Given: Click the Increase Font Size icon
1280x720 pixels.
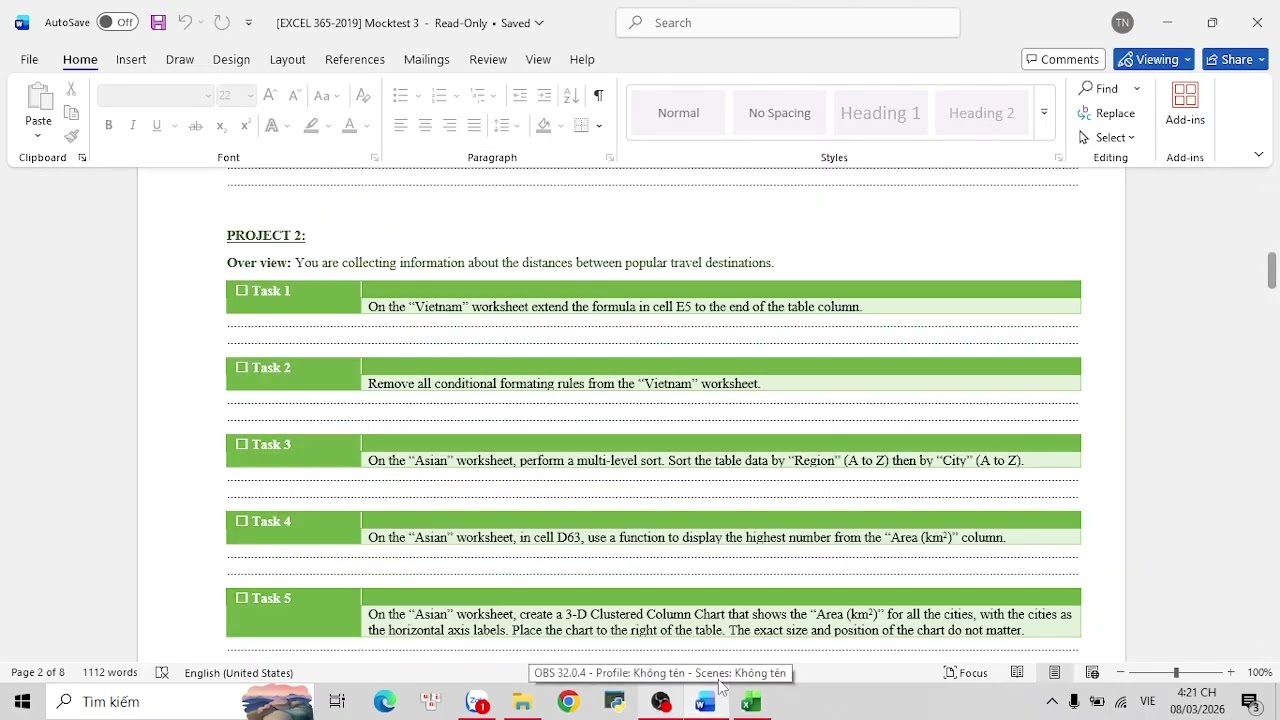Looking at the screenshot, I should click(270, 95).
